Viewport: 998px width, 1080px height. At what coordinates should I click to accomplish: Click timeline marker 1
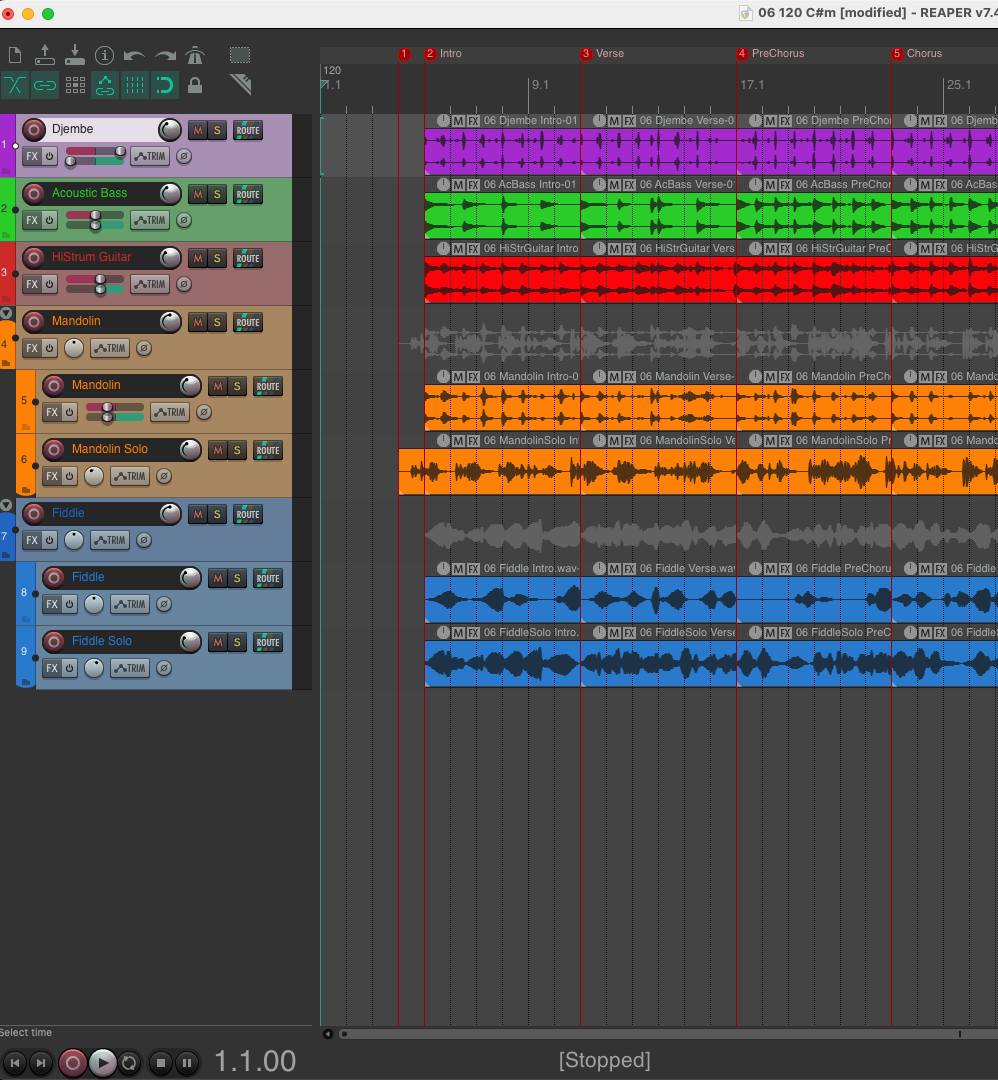click(404, 54)
